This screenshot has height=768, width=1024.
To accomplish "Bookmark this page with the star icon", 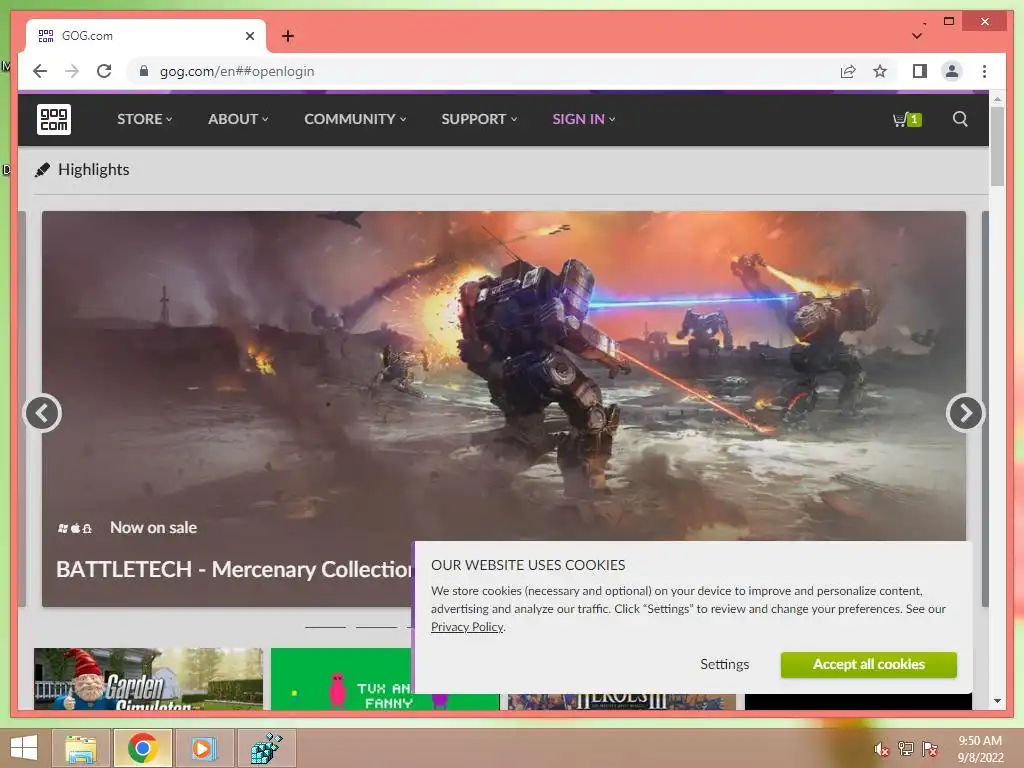I will pyautogui.click(x=880, y=71).
